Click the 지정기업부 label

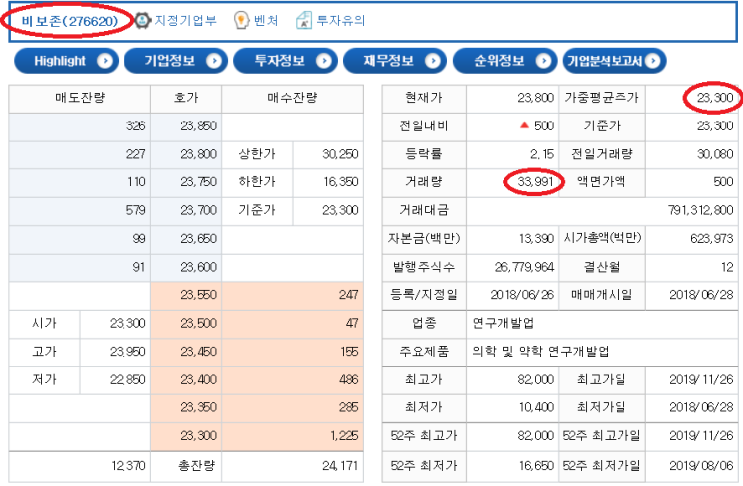click(x=185, y=20)
